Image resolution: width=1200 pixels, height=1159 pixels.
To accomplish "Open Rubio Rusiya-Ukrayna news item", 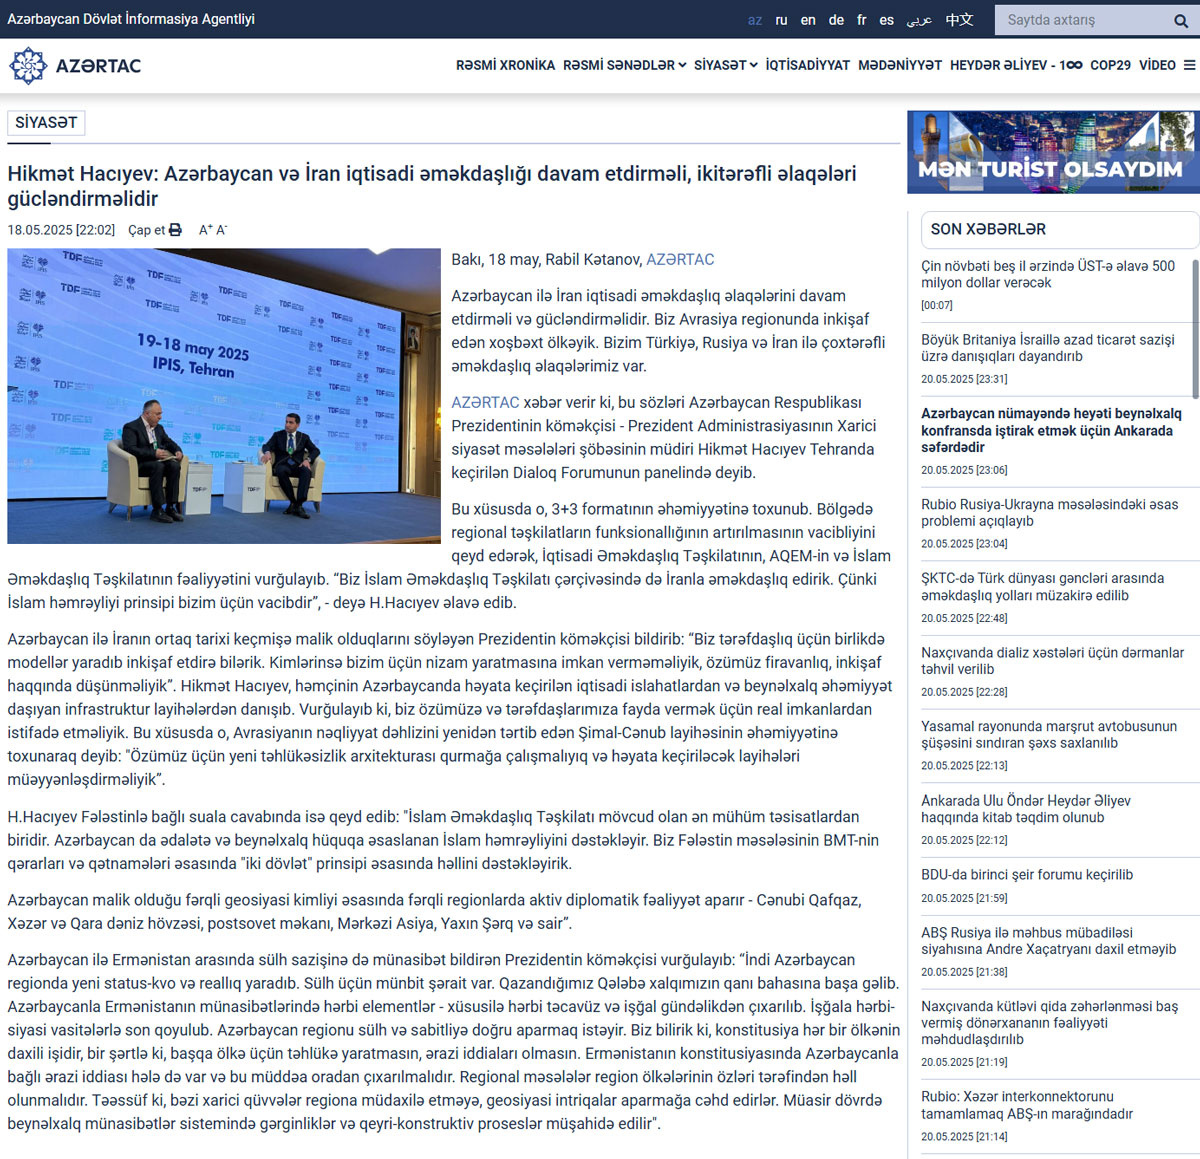I will 1050,513.
